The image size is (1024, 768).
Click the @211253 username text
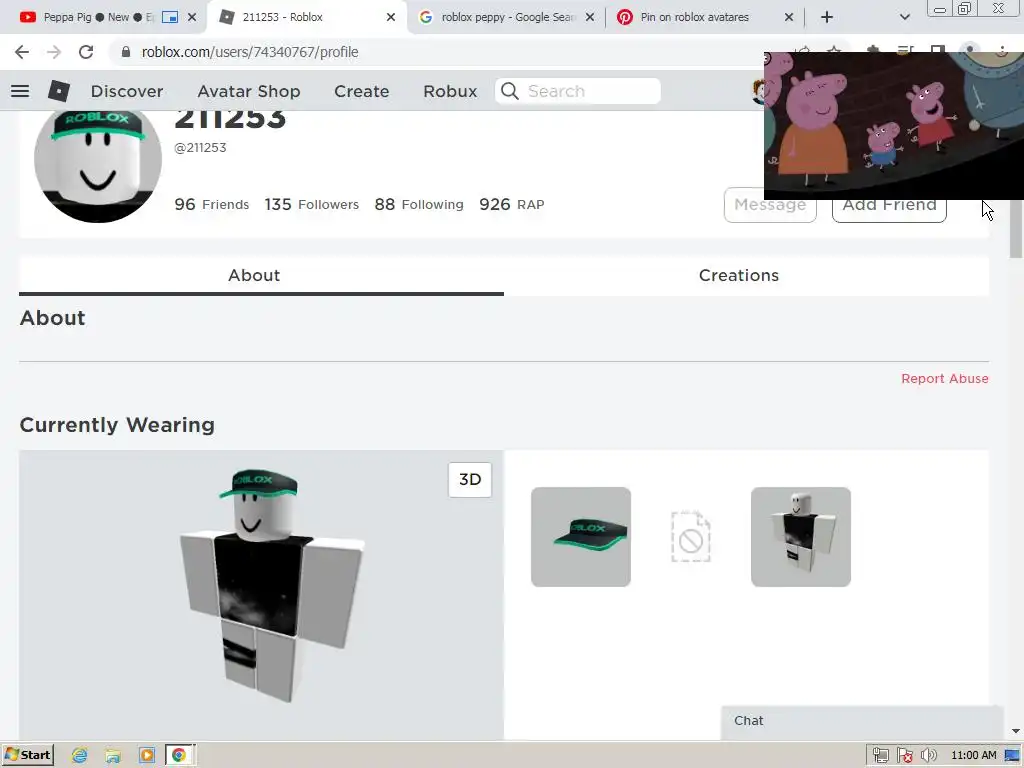[x=200, y=148]
